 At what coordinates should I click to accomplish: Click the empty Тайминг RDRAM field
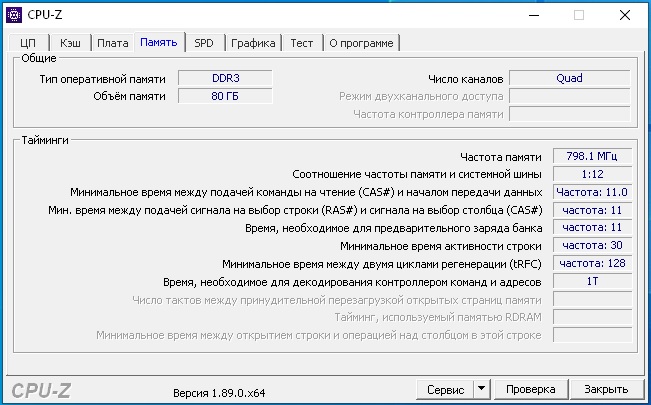pos(592,317)
